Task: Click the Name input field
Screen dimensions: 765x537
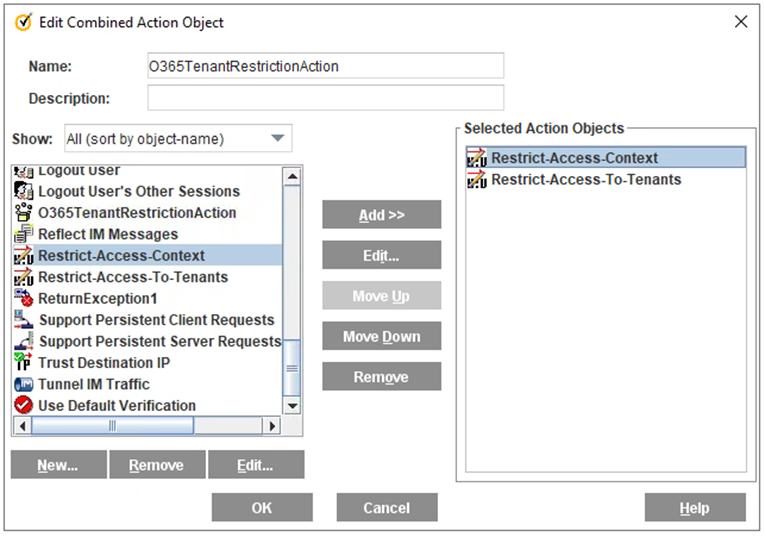Action: [x=326, y=66]
